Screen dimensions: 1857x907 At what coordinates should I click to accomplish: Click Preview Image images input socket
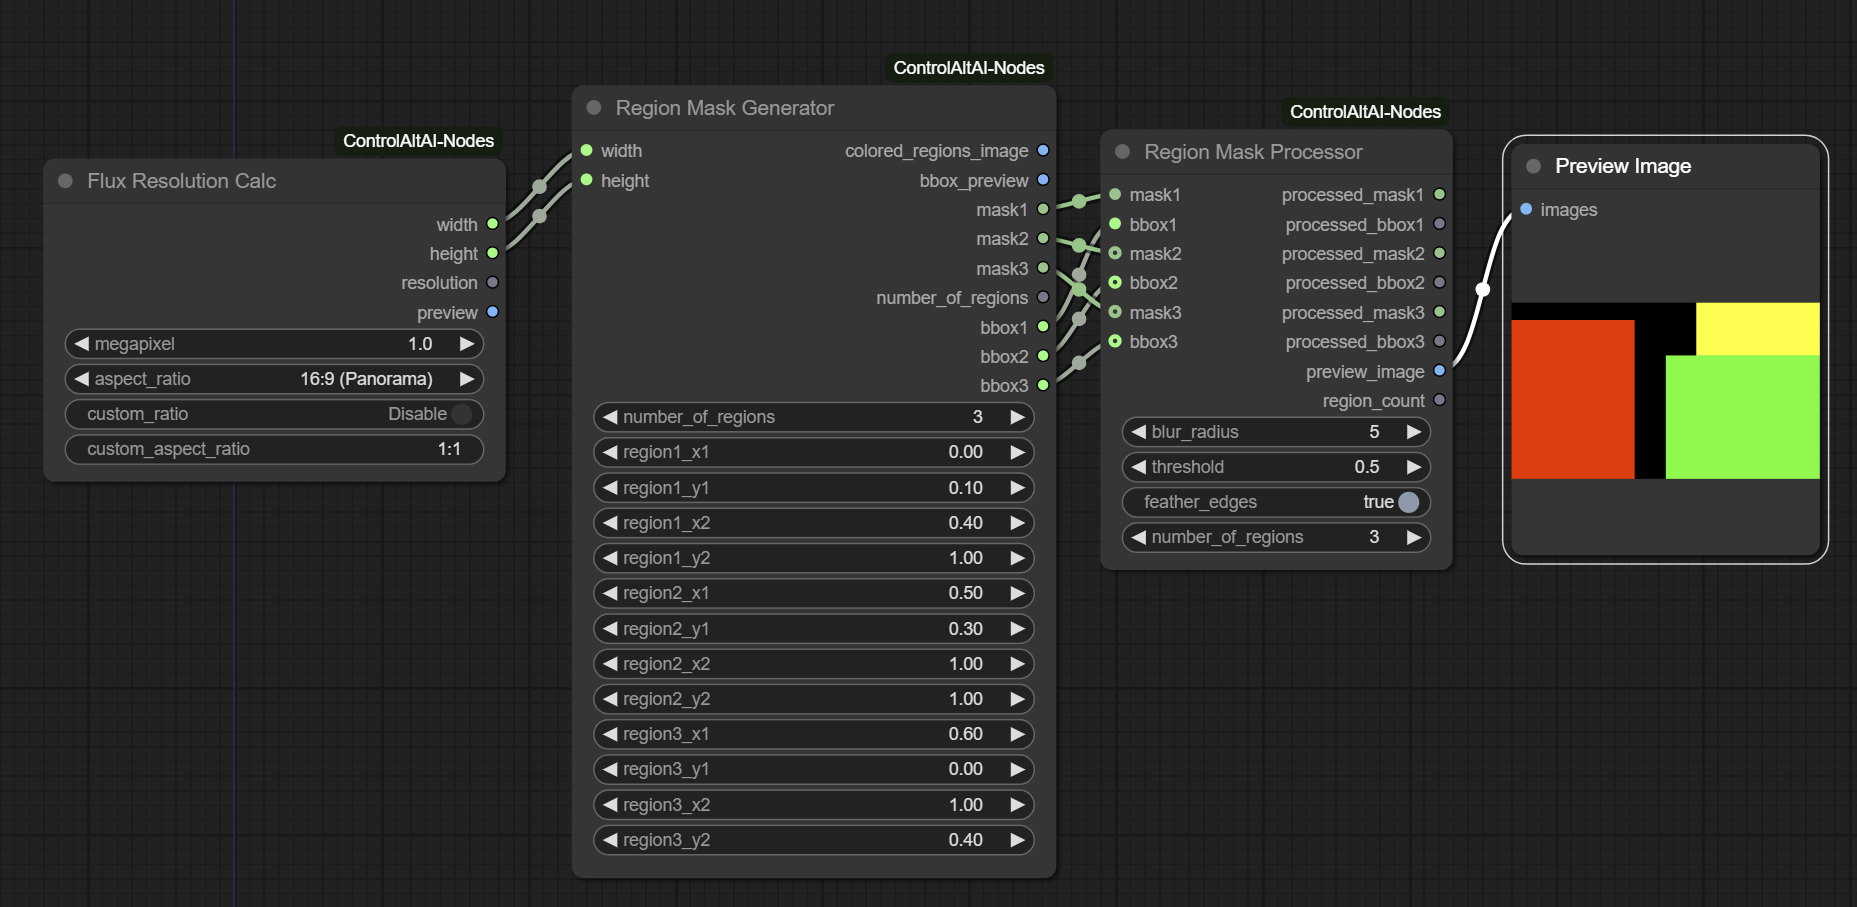coord(1526,209)
